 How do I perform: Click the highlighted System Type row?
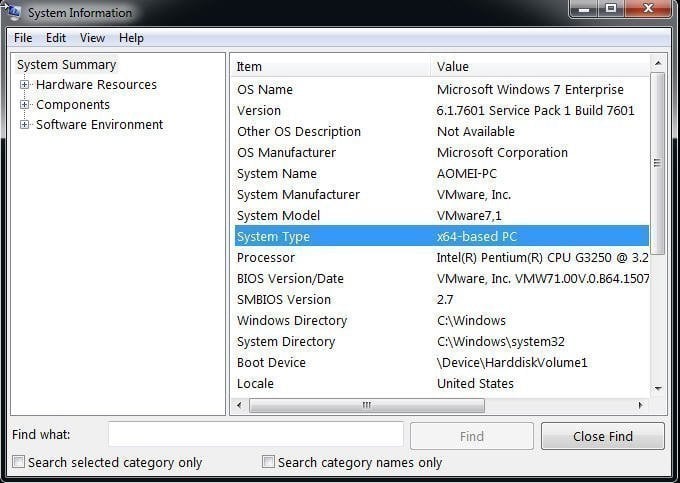[441, 236]
